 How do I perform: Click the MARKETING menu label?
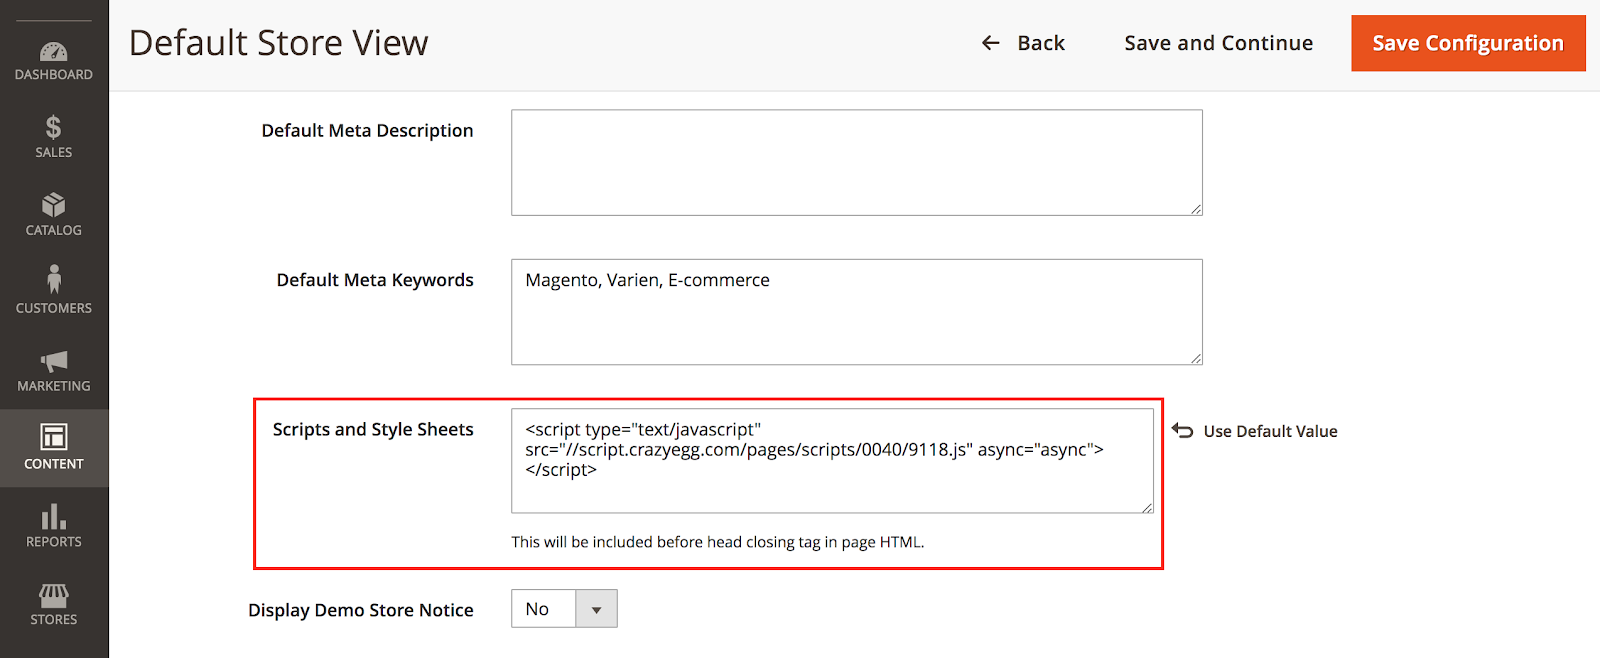54,387
